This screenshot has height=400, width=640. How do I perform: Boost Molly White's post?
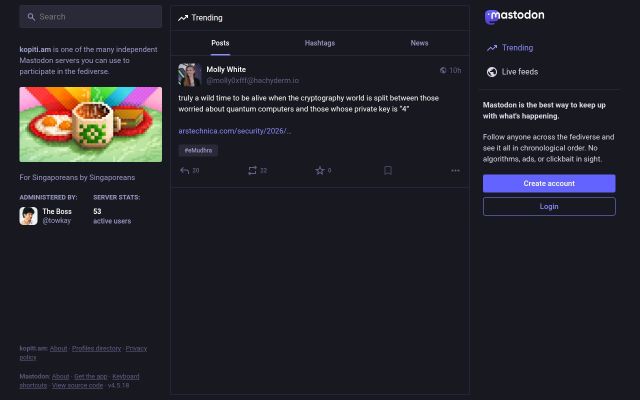click(x=252, y=171)
